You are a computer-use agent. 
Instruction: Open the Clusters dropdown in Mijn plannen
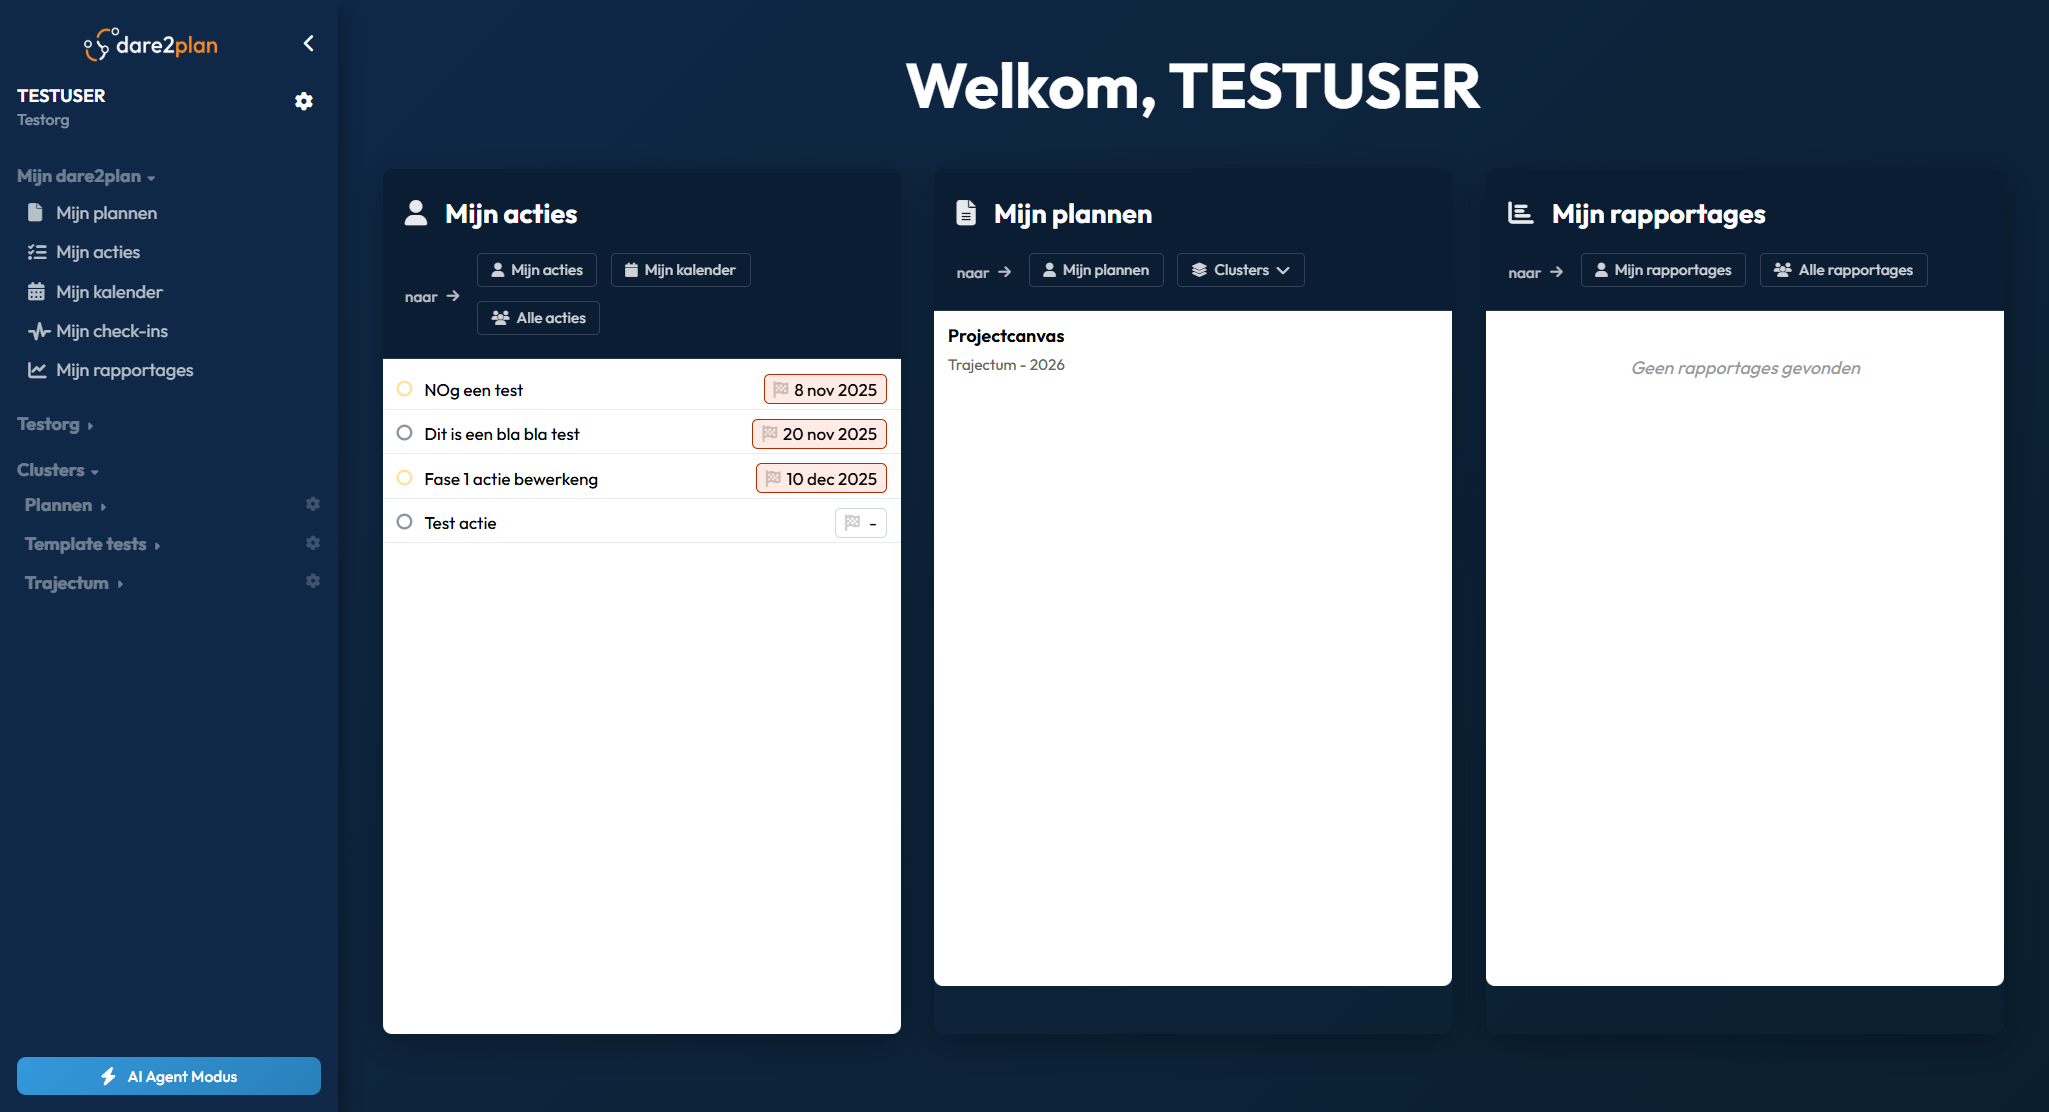(x=1240, y=270)
